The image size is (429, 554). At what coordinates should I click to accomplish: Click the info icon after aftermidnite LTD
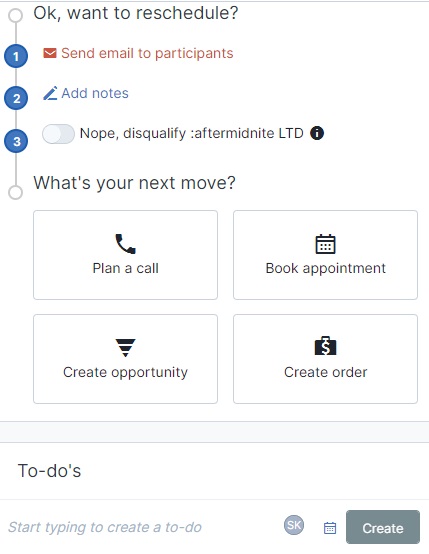click(317, 133)
